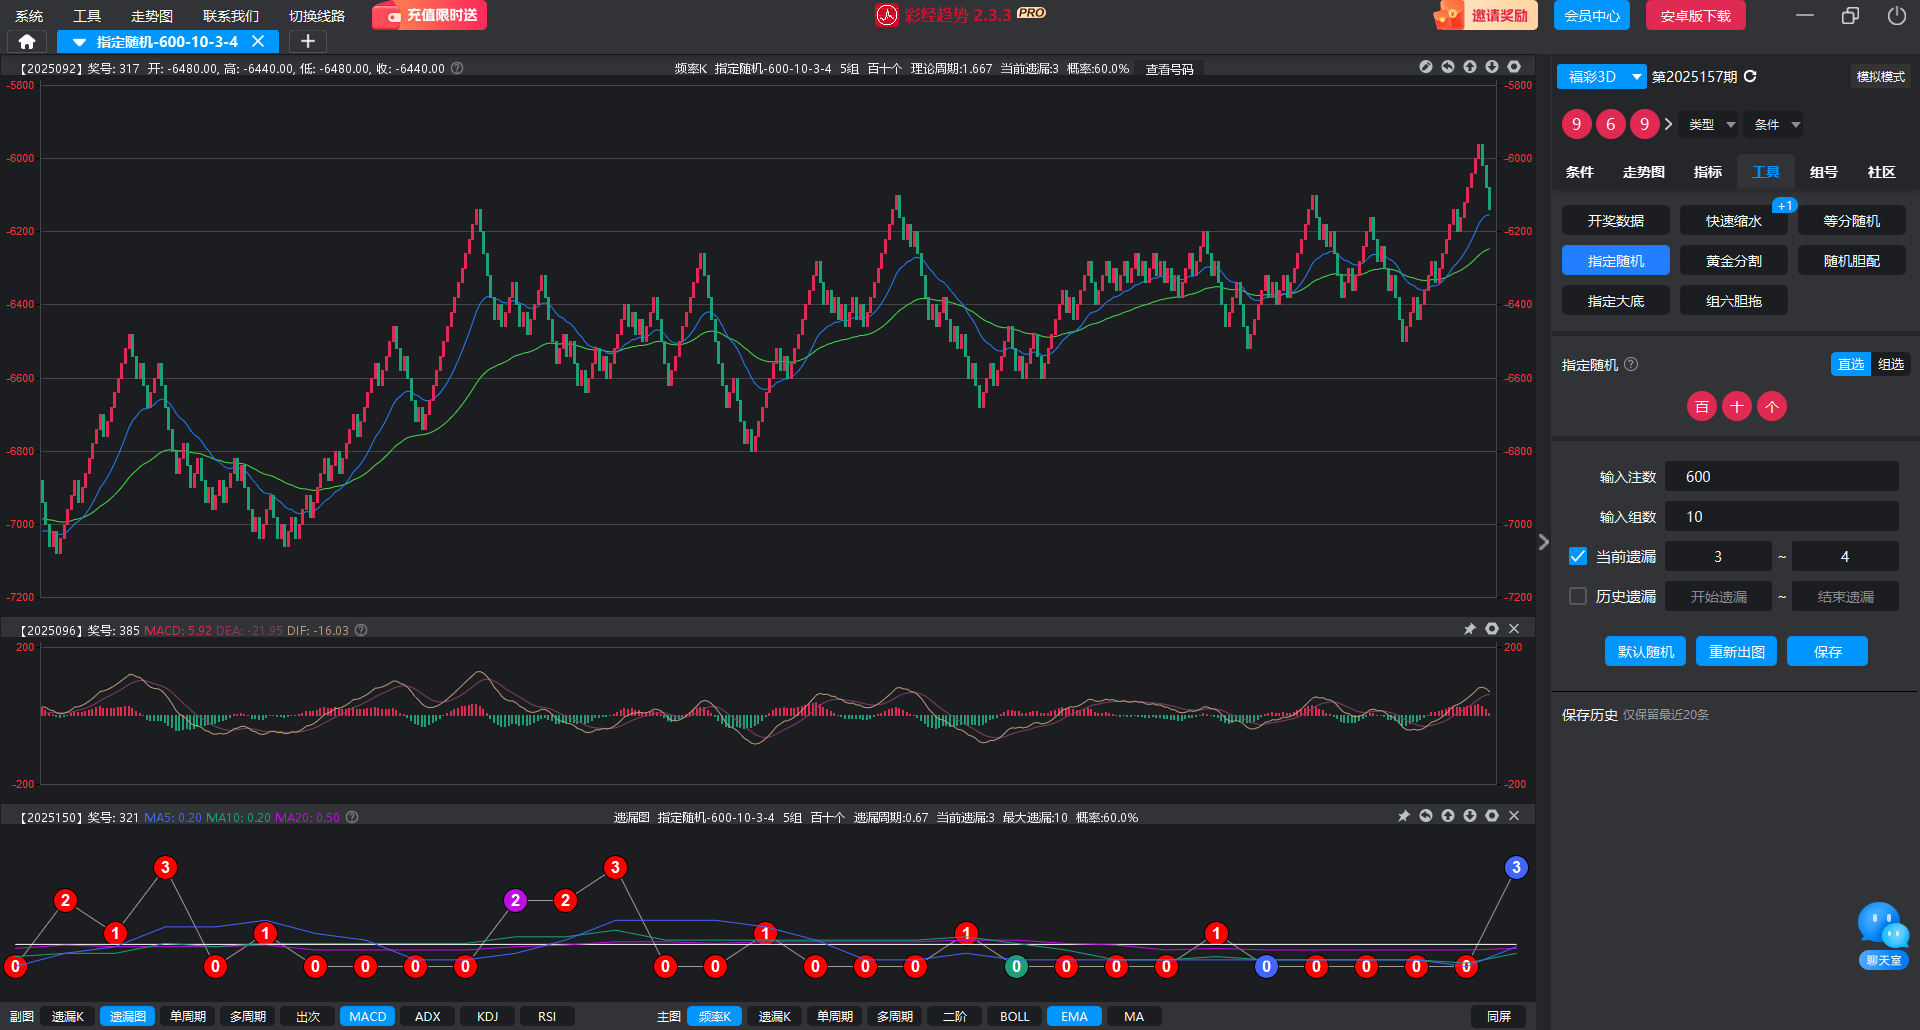Click help icon beside MA20 value
1920x1030 pixels.
[352, 817]
